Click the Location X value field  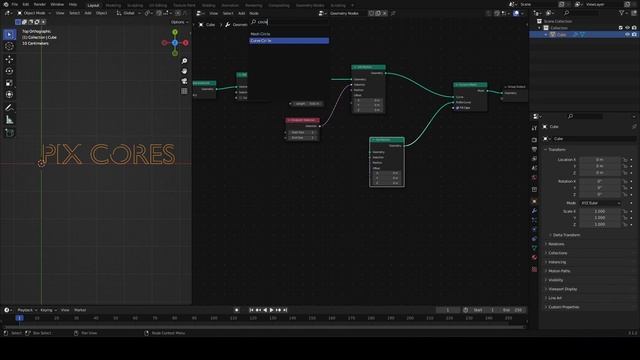pyautogui.click(x=600, y=160)
